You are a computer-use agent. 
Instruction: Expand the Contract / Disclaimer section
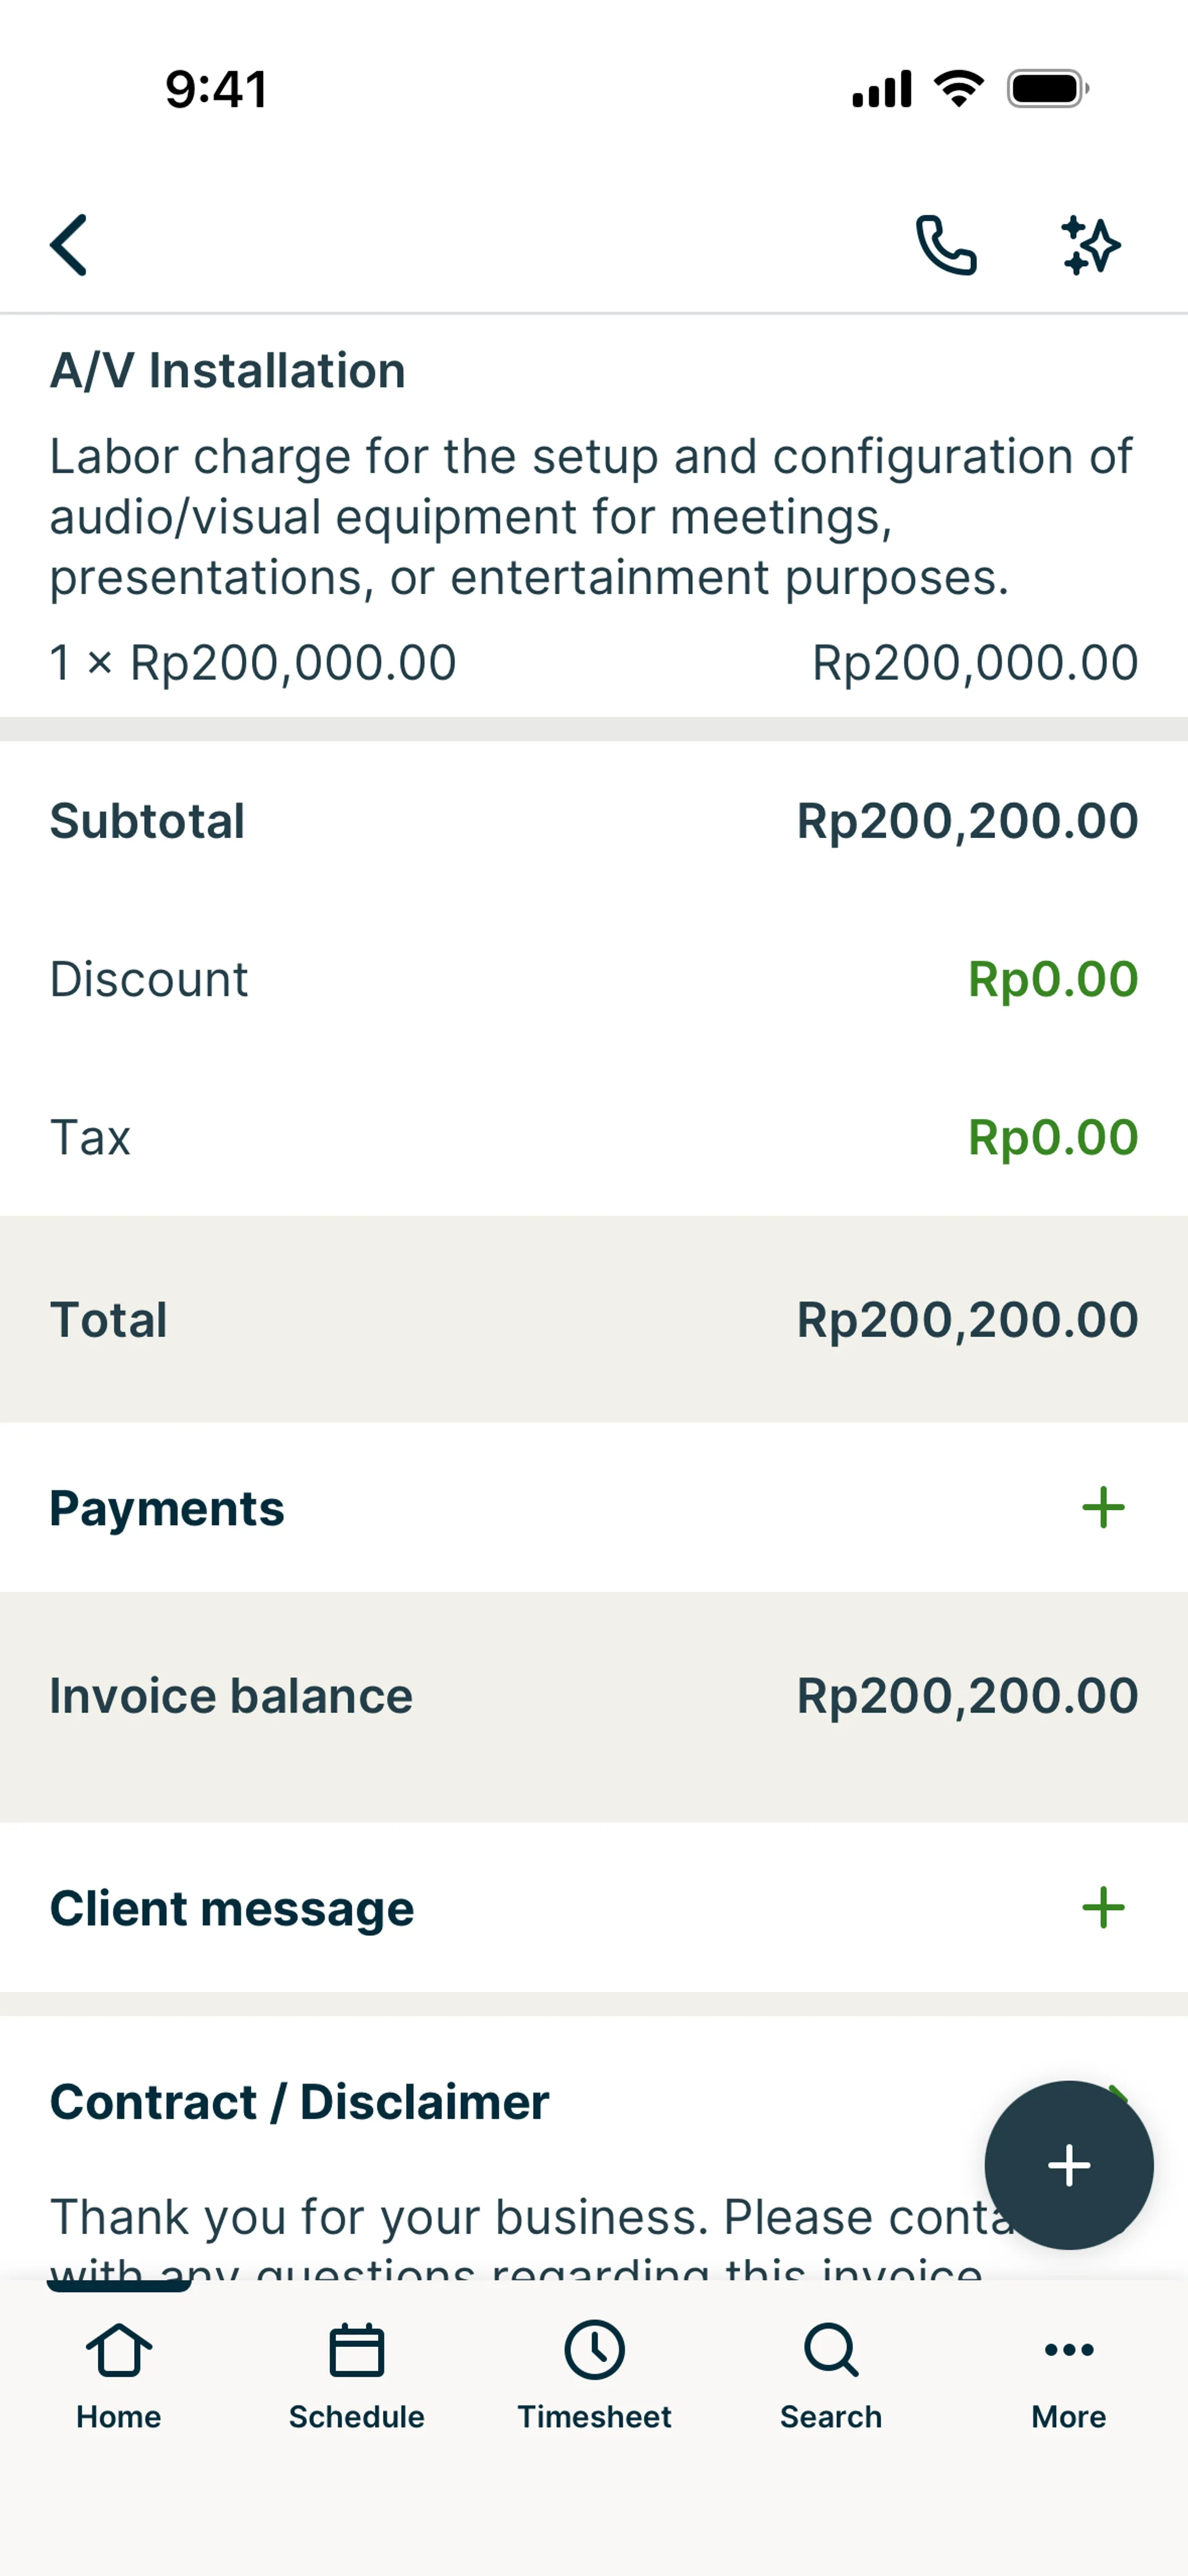pos(300,2101)
